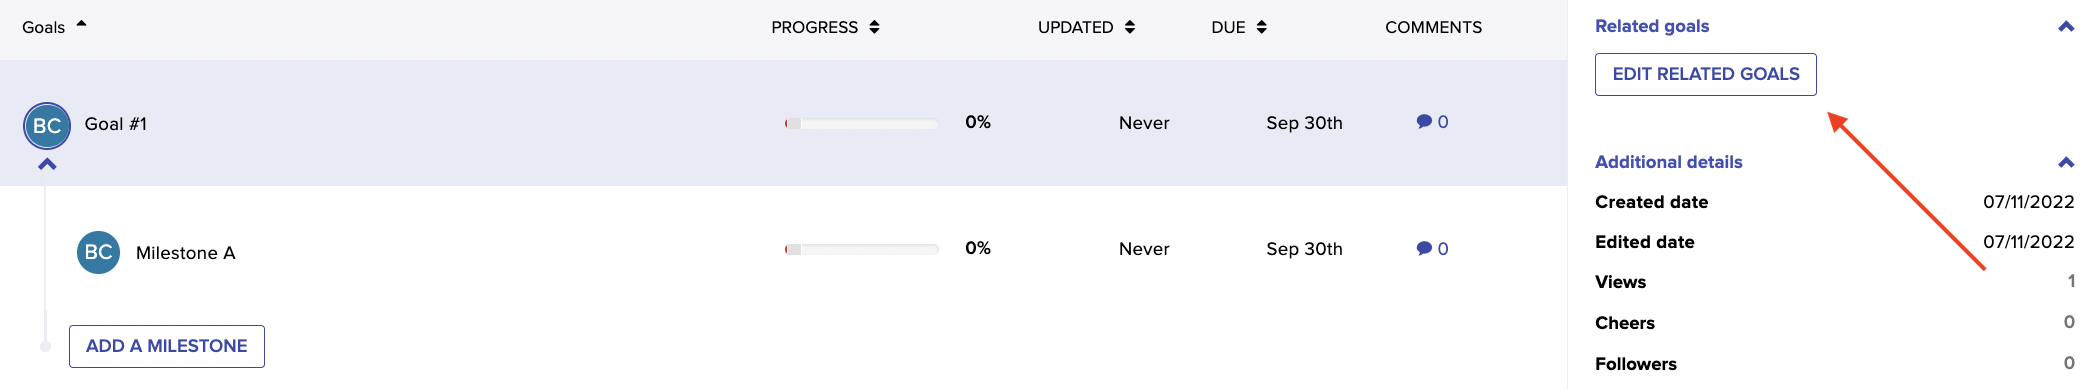
Task: Click the Goal #1 progress bar
Action: pos(862,124)
